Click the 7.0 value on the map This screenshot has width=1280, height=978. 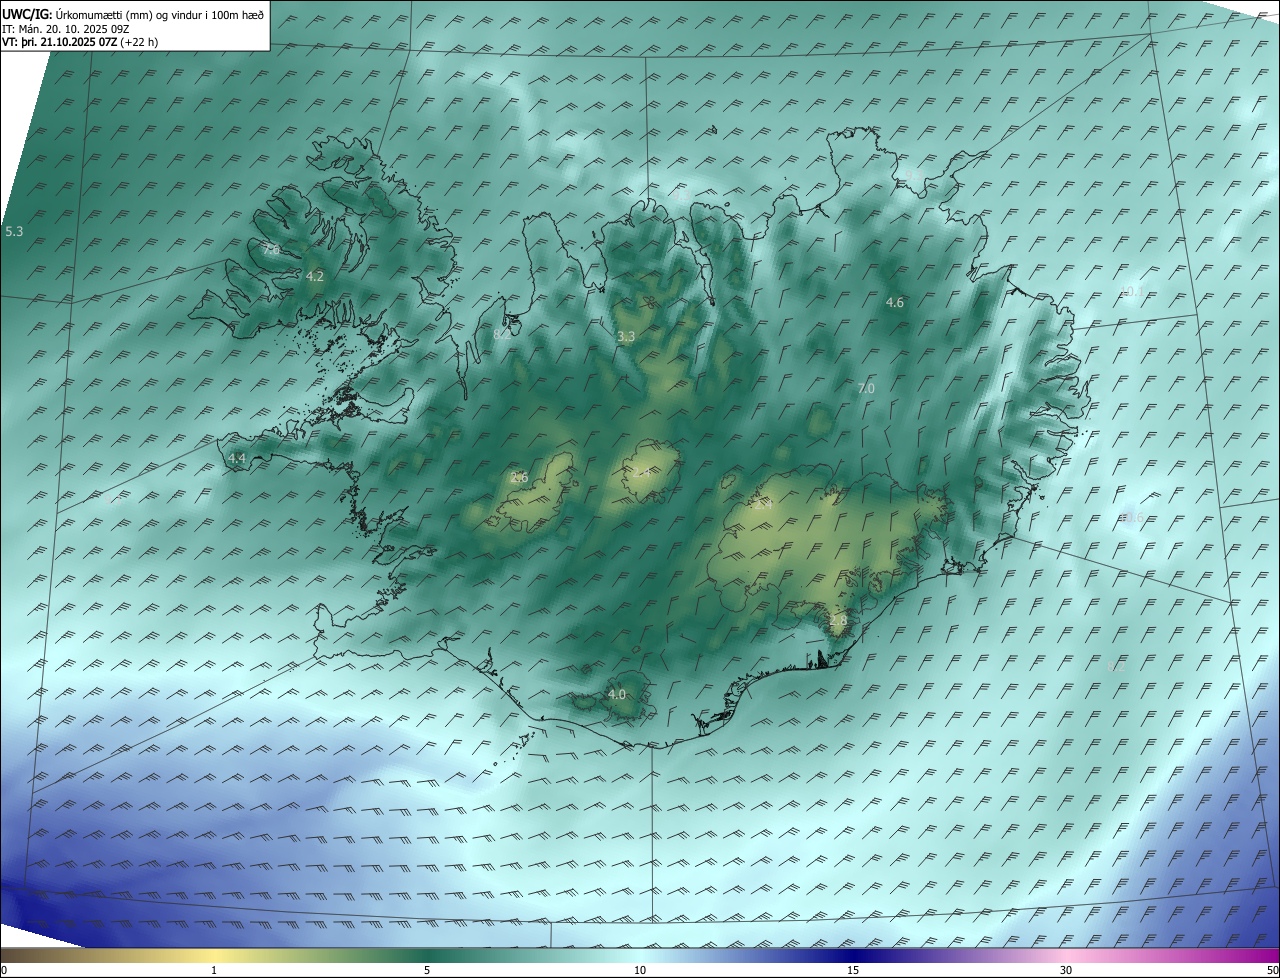tap(866, 388)
